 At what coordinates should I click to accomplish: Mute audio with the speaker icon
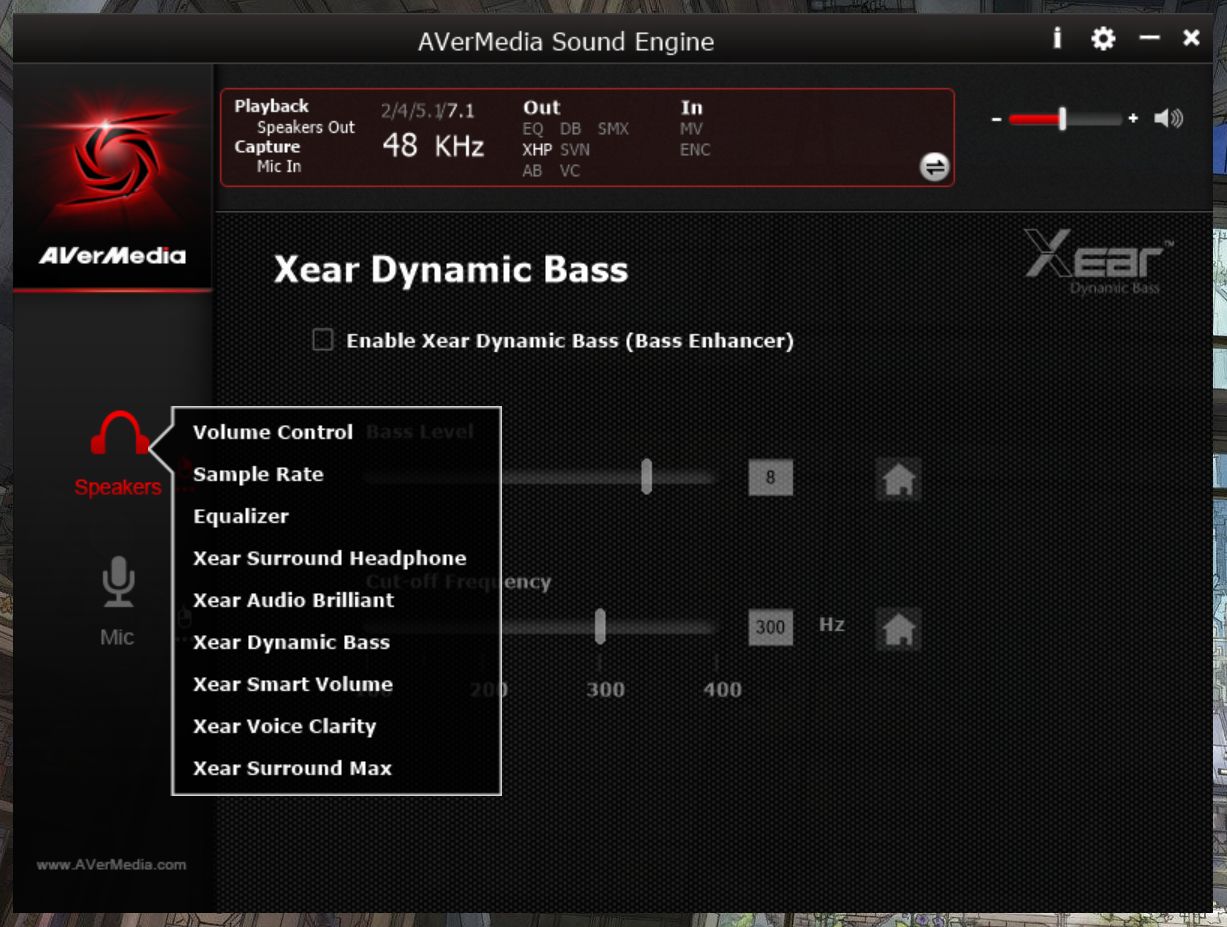pos(1168,119)
